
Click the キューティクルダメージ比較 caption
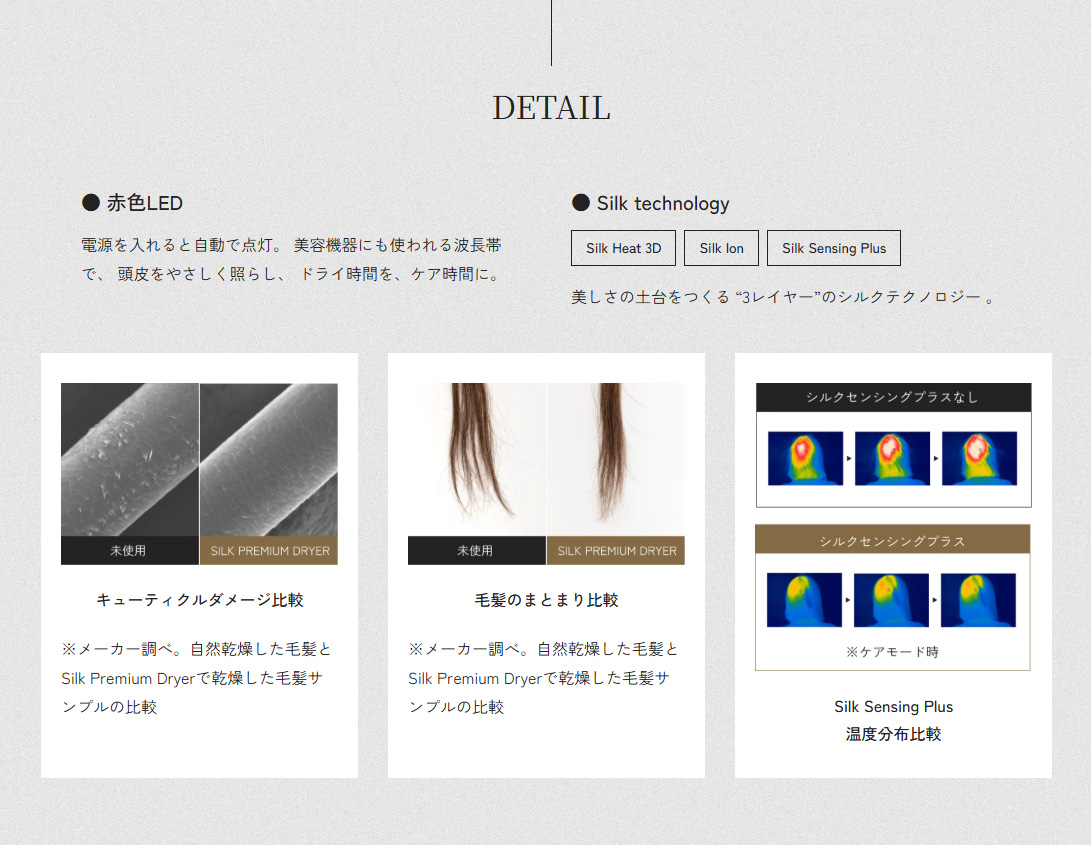point(200,600)
